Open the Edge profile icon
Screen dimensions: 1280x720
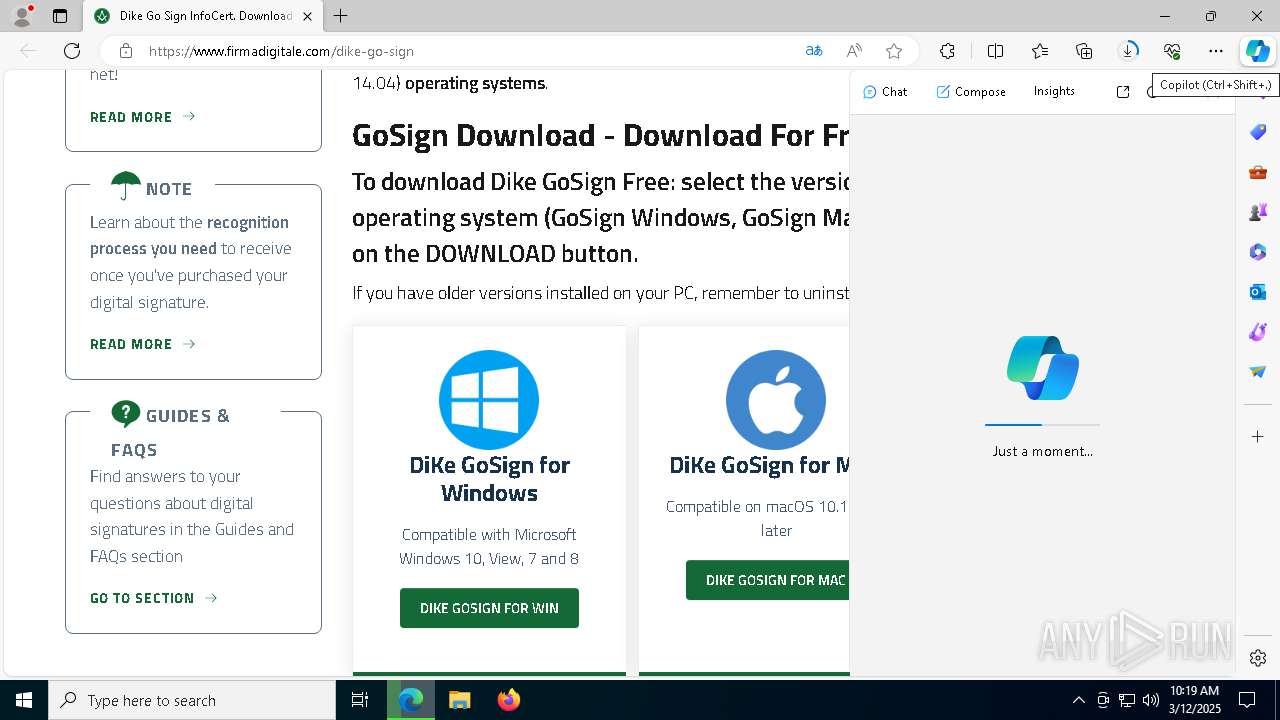[x=22, y=16]
